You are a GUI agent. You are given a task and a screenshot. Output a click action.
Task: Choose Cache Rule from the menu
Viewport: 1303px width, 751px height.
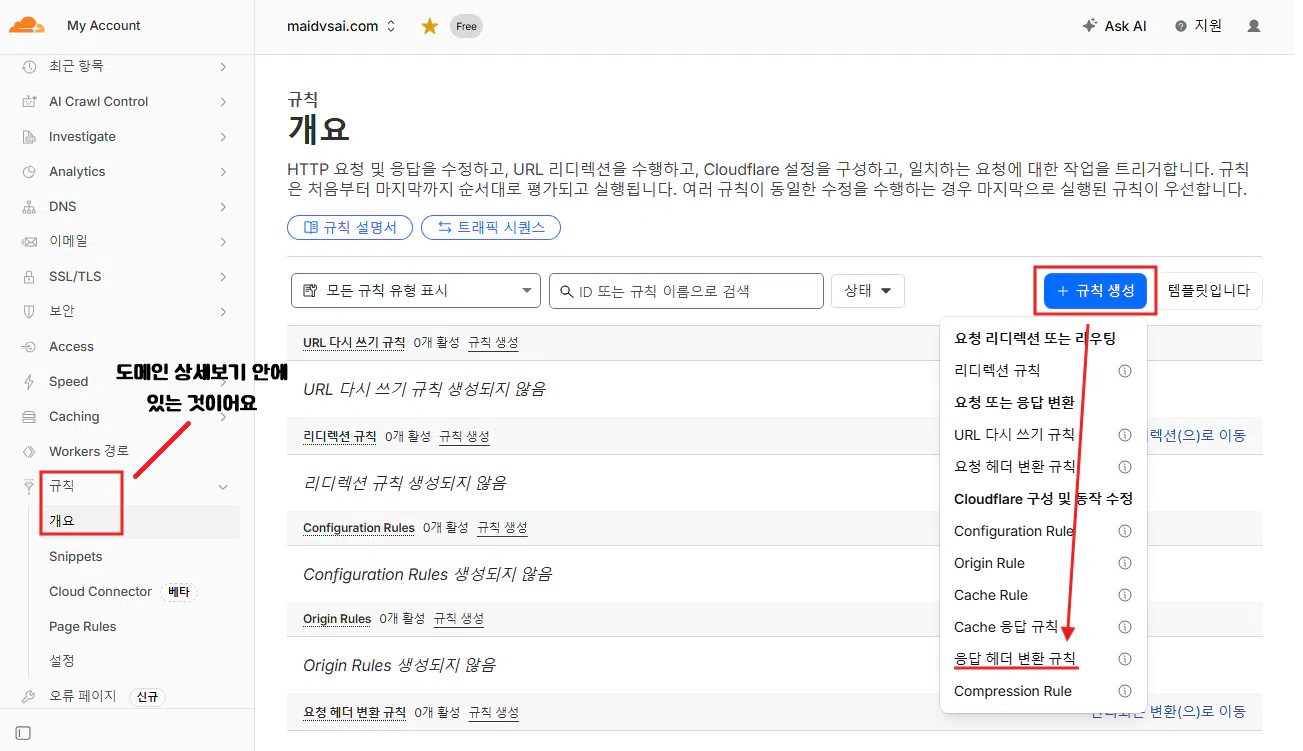click(991, 595)
